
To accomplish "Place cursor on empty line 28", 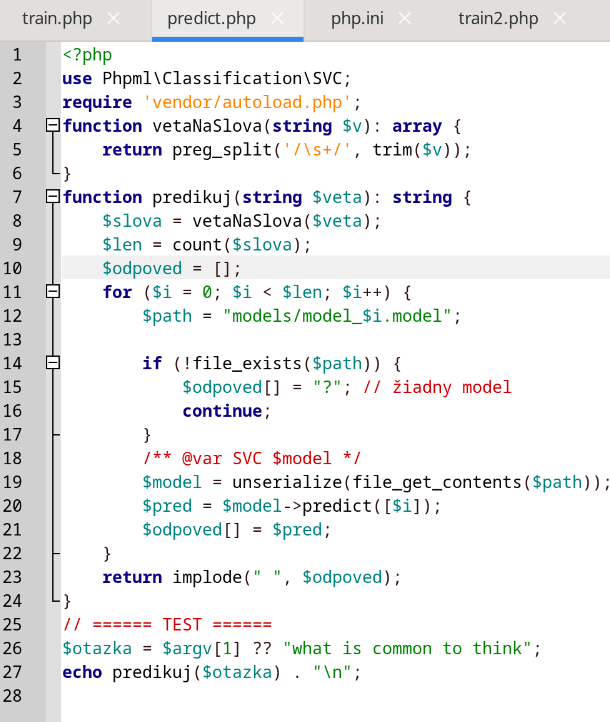I will (x=300, y=696).
